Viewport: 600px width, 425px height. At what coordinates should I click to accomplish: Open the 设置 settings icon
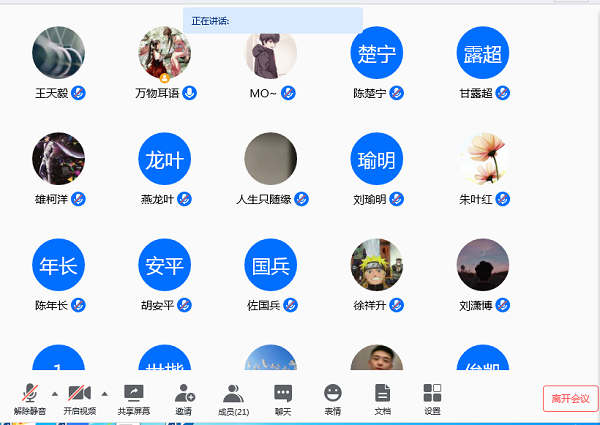432,397
